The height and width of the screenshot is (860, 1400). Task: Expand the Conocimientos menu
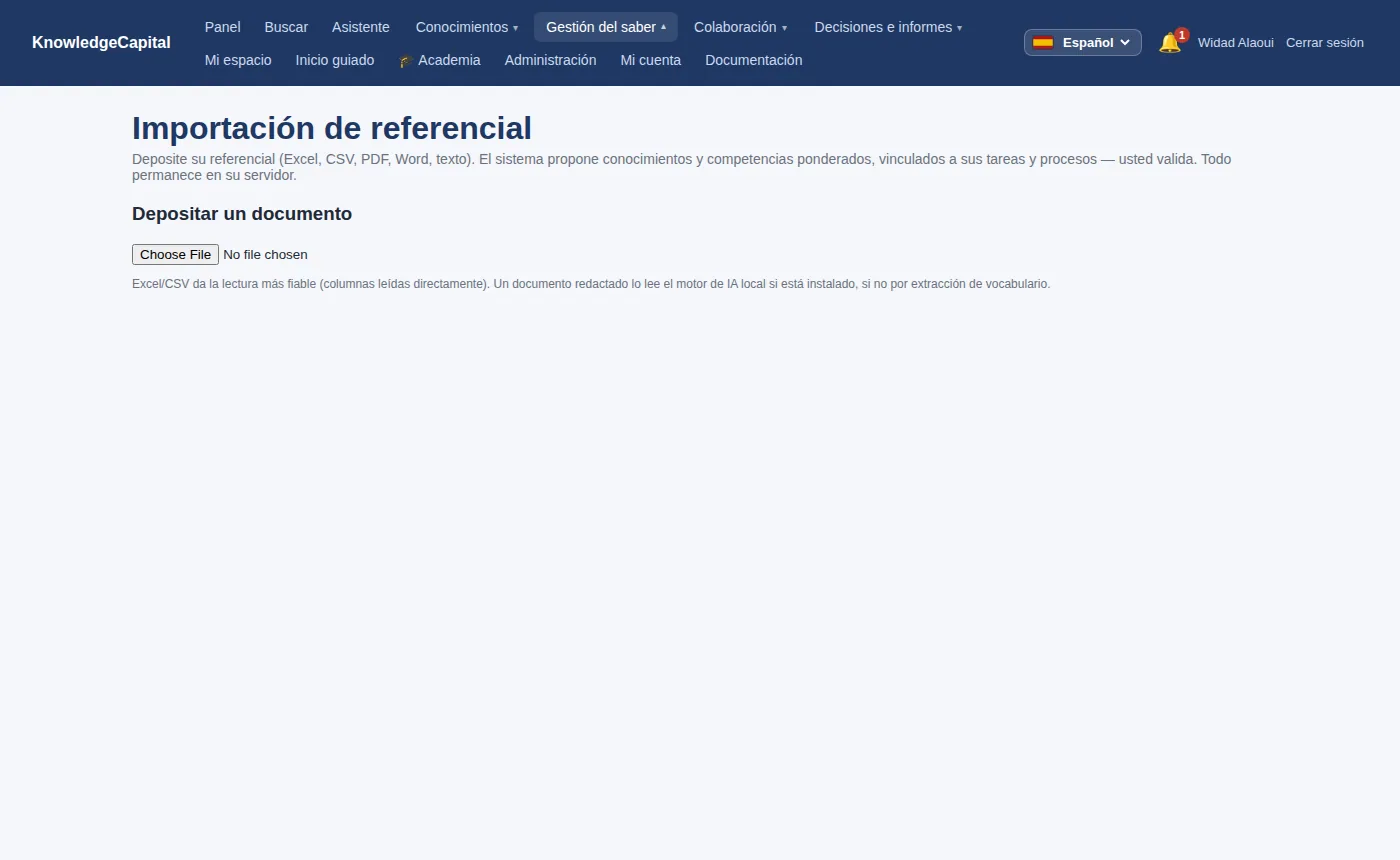[467, 27]
